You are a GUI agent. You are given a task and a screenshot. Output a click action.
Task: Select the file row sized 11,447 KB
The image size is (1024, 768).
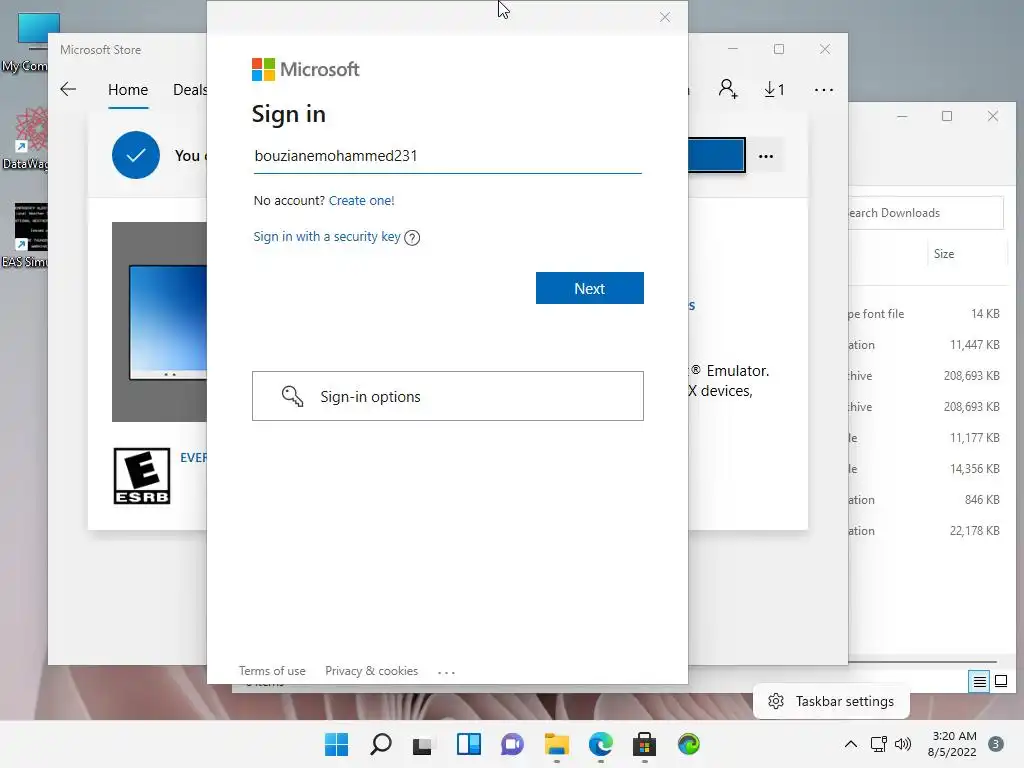927,345
